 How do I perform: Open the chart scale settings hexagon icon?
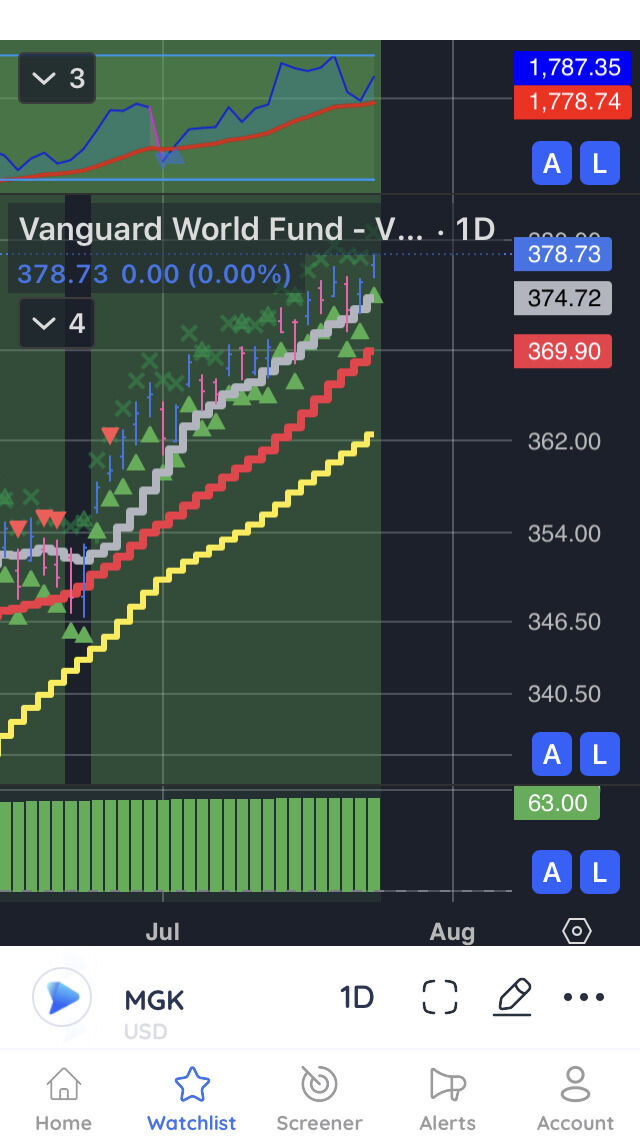tap(577, 931)
